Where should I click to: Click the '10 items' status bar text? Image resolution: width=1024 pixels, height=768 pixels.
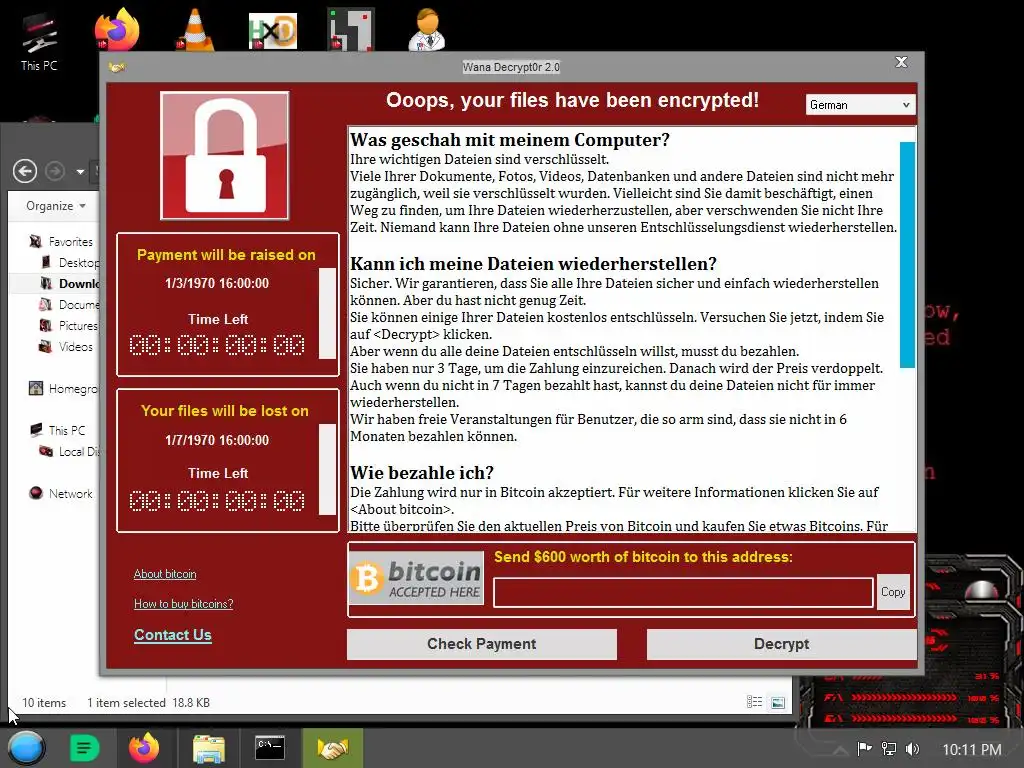tap(44, 703)
